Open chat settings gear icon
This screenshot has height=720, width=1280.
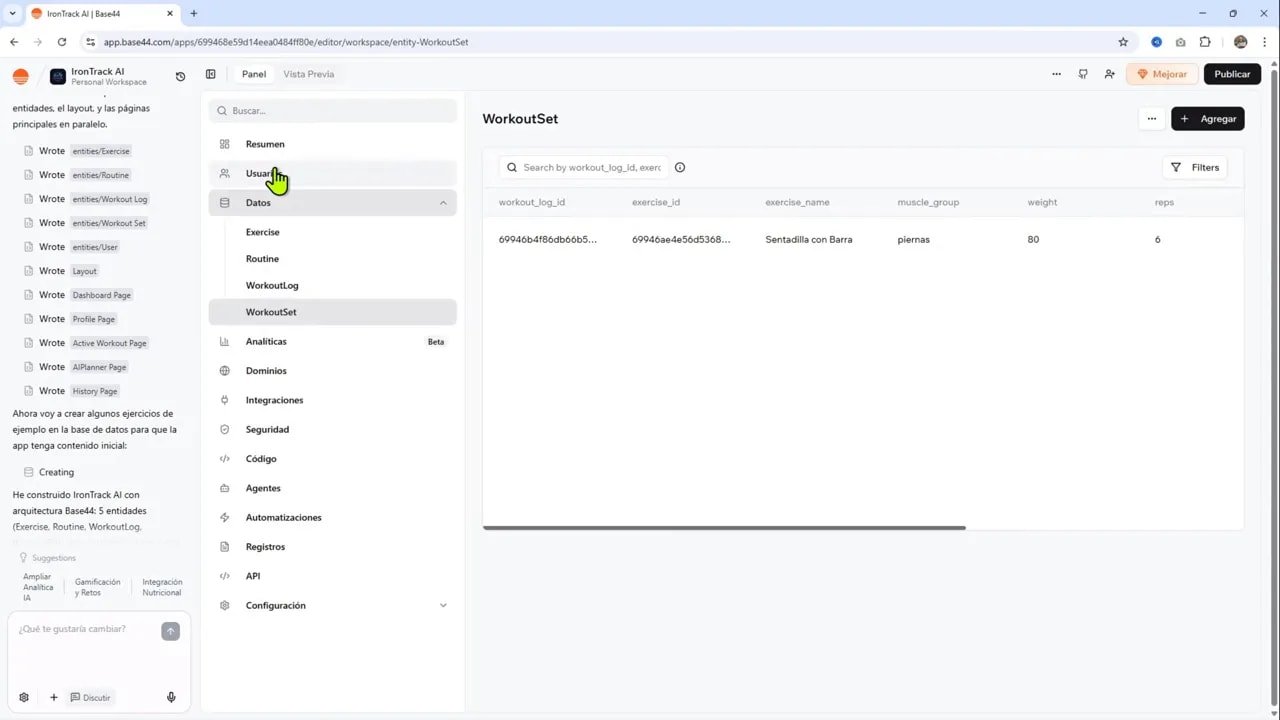[24, 697]
